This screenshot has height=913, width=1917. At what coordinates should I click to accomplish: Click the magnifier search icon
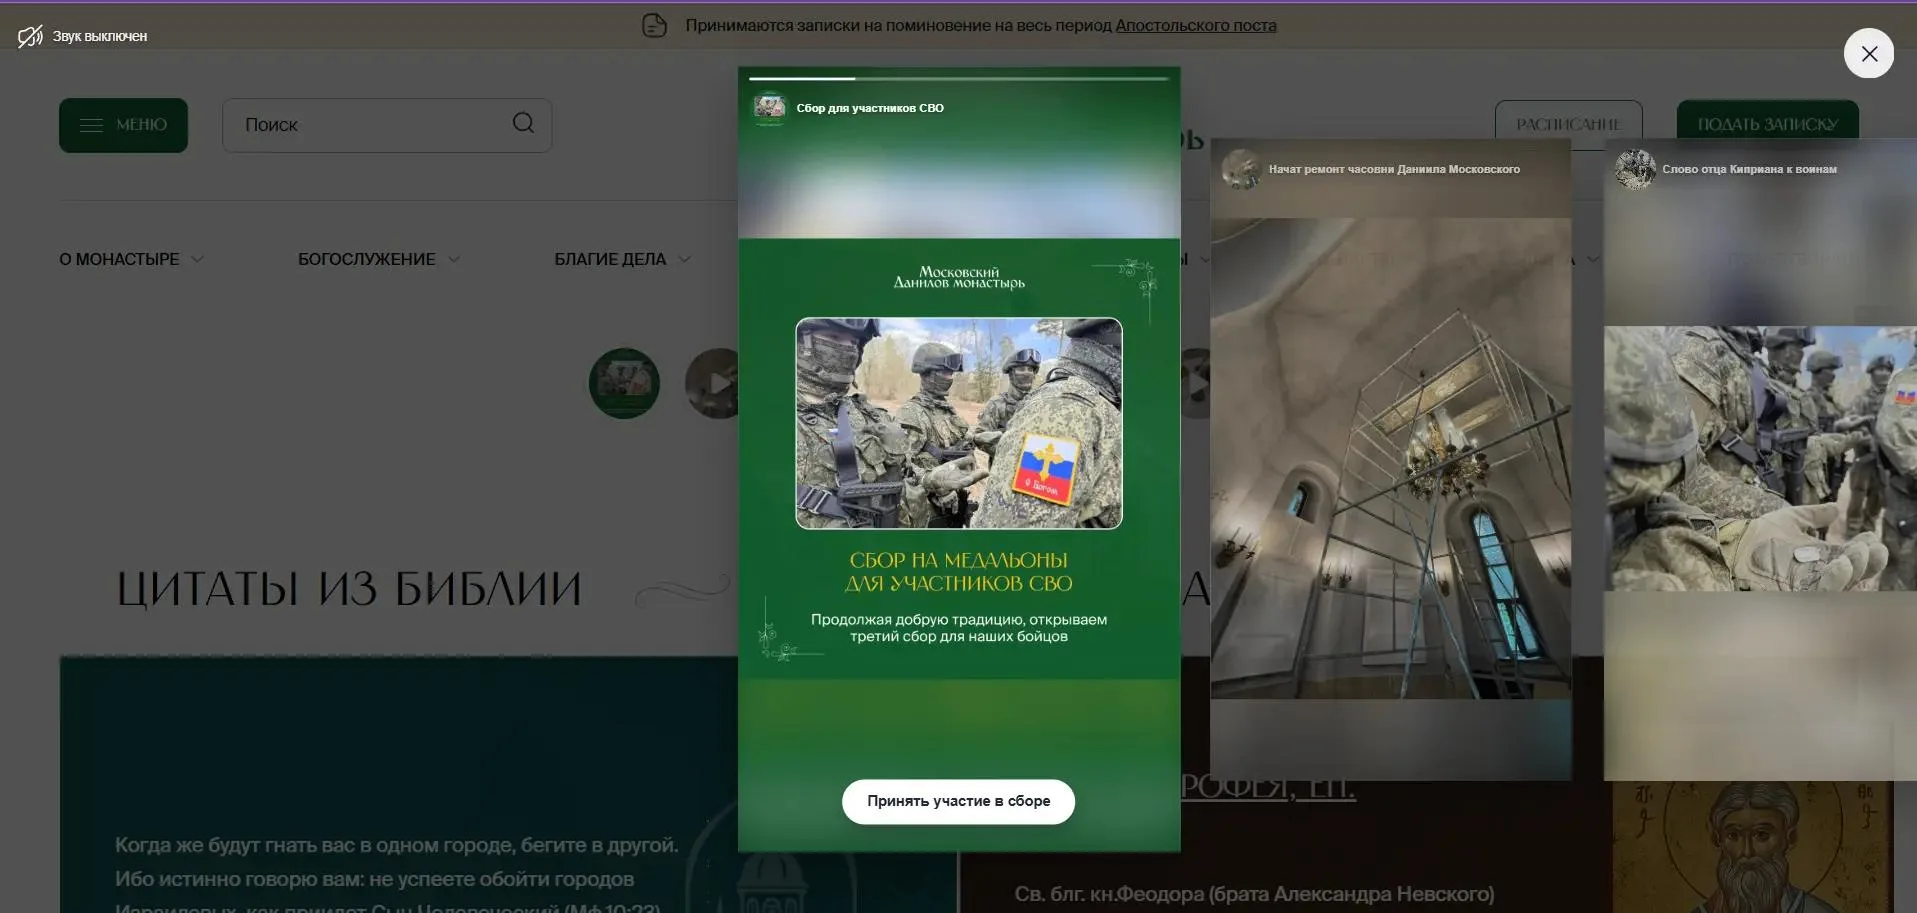pyautogui.click(x=523, y=123)
